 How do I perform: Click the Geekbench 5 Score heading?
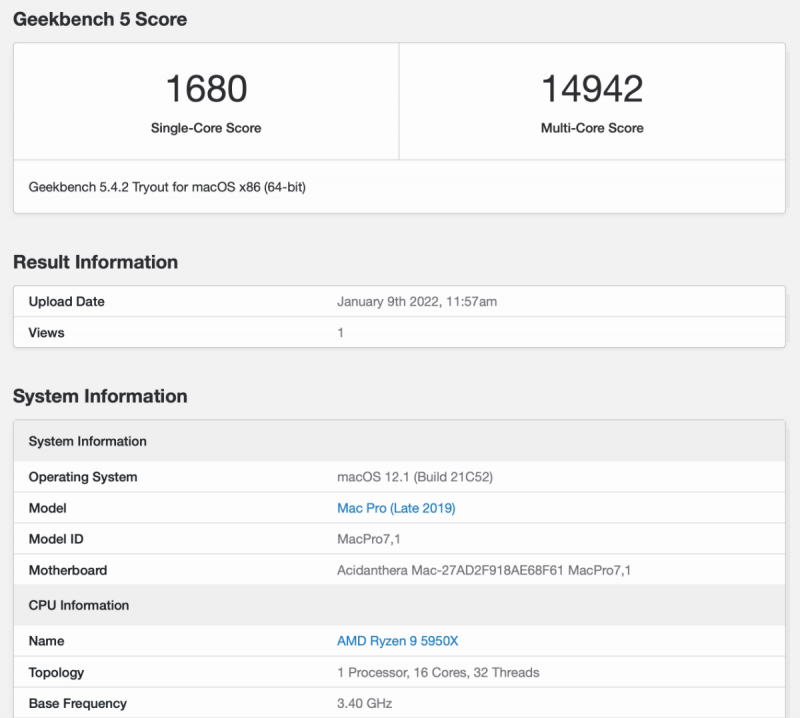[100, 19]
